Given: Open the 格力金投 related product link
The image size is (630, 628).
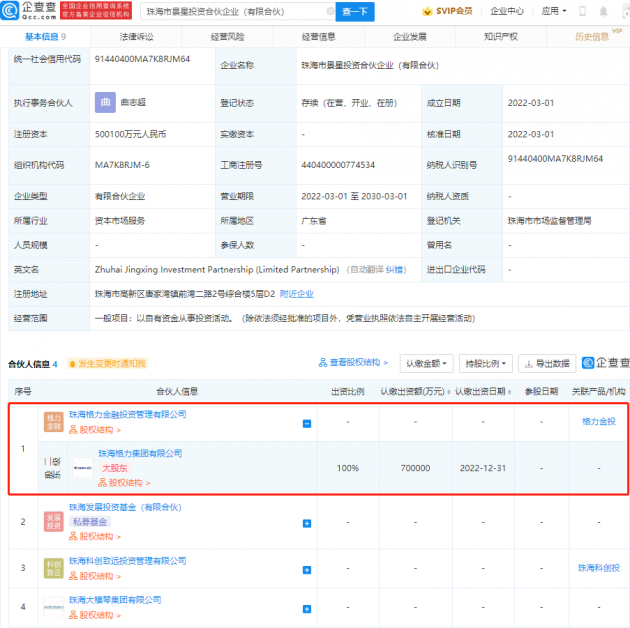Looking at the screenshot, I should [598, 421].
